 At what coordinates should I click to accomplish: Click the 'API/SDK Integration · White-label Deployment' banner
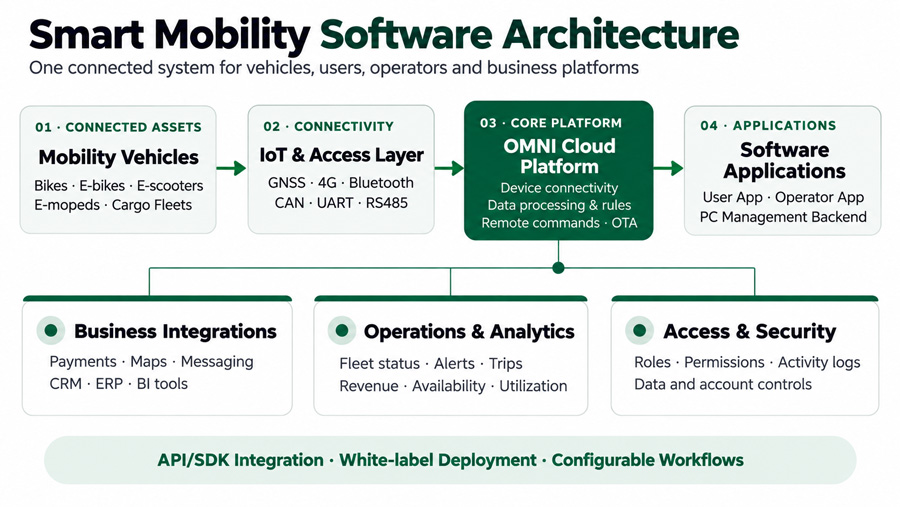pos(451,460)
